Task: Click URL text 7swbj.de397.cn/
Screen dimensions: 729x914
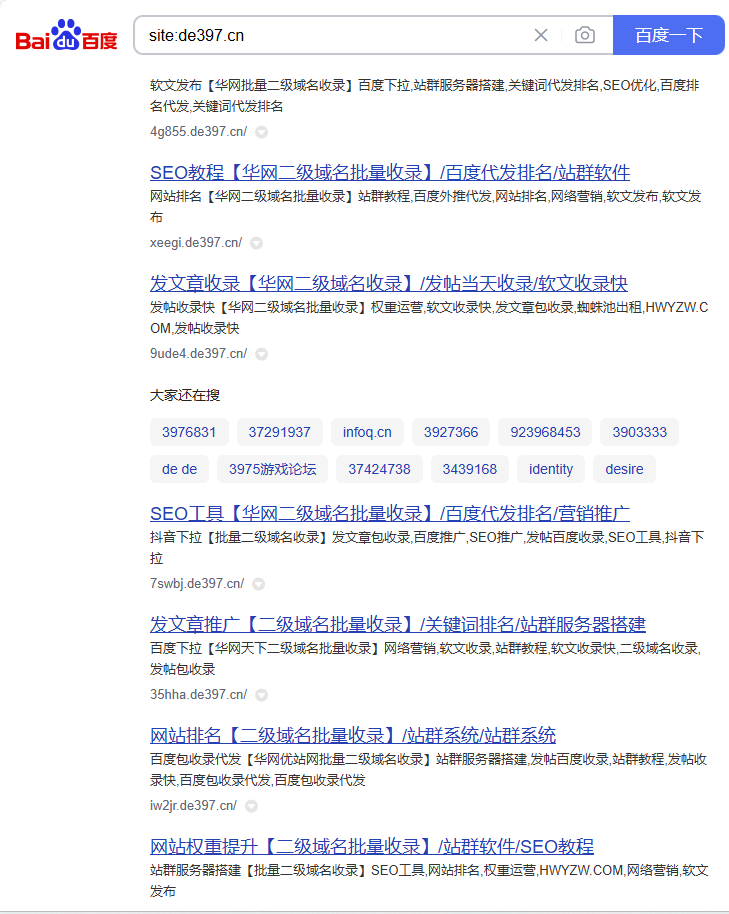Action: (197, 583)
